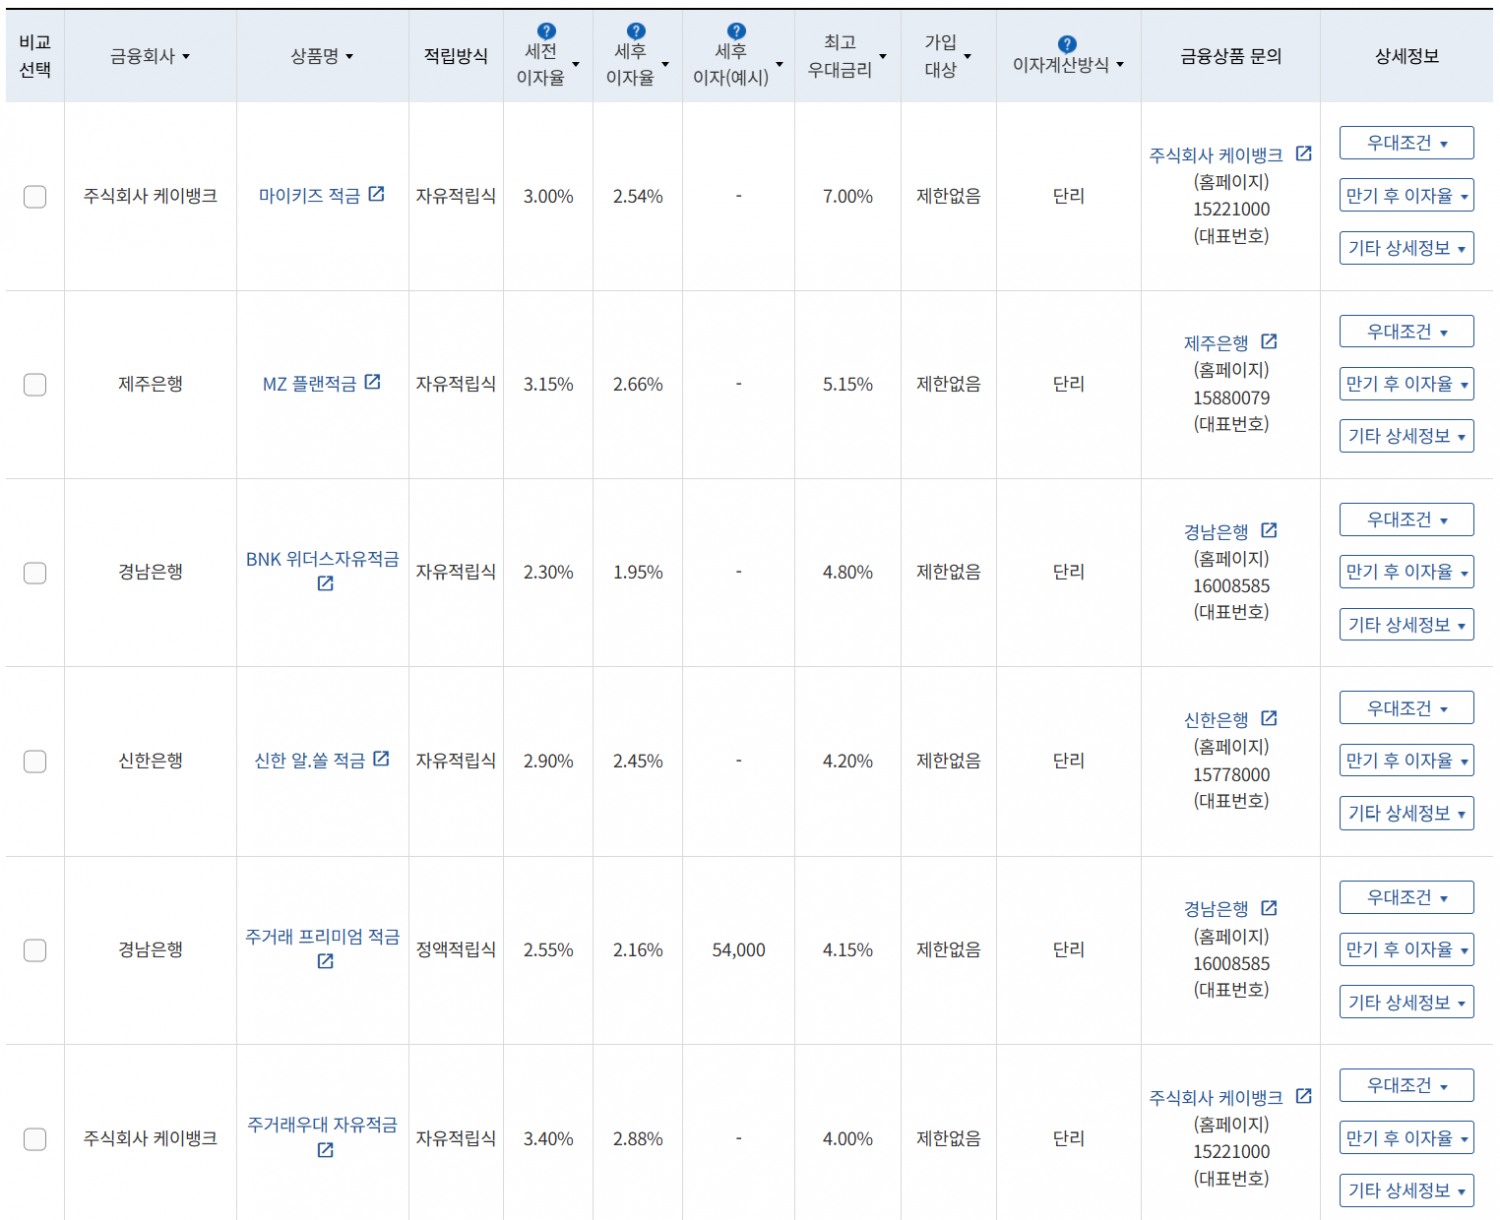Viewport: 1500px width, 1220px height.
Task: Sort by 세전 이자율 column arrow
Action: coord(576,65)
